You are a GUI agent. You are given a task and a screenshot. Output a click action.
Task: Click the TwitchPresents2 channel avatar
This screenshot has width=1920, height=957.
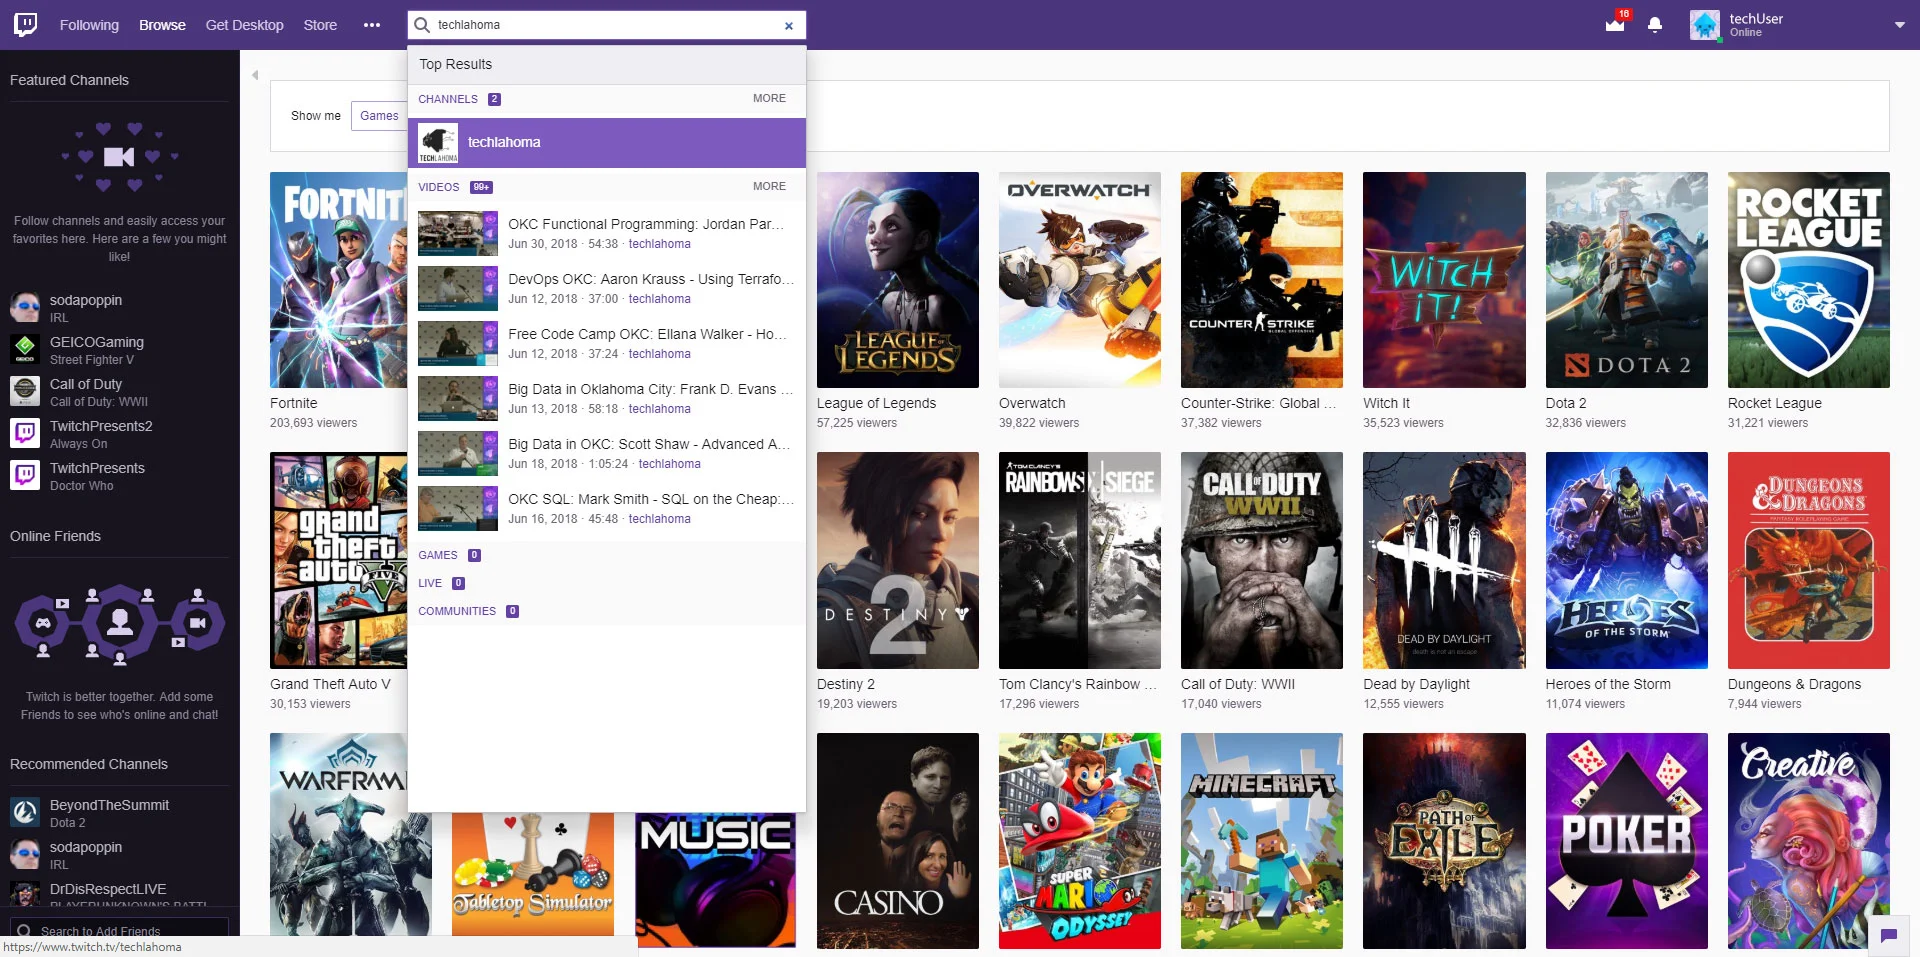(x=25, y=434)
